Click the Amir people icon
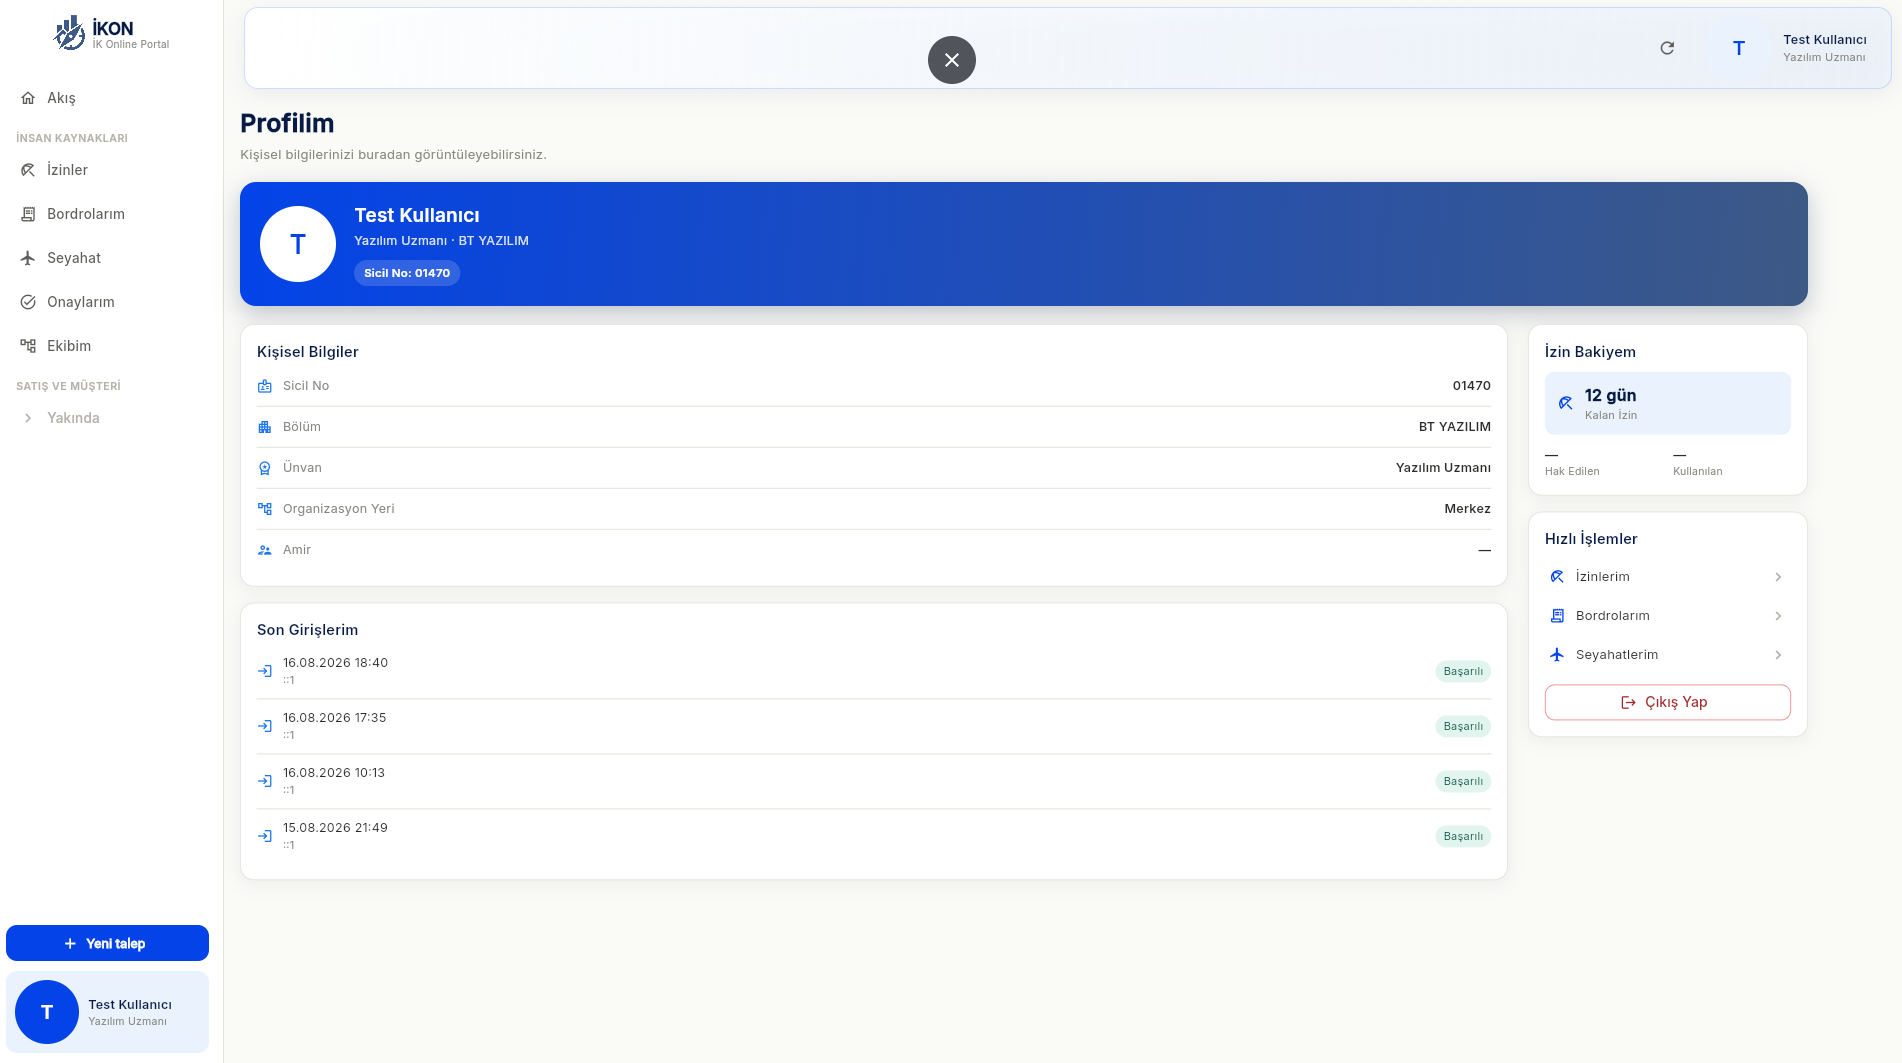 tap(265, 550)
